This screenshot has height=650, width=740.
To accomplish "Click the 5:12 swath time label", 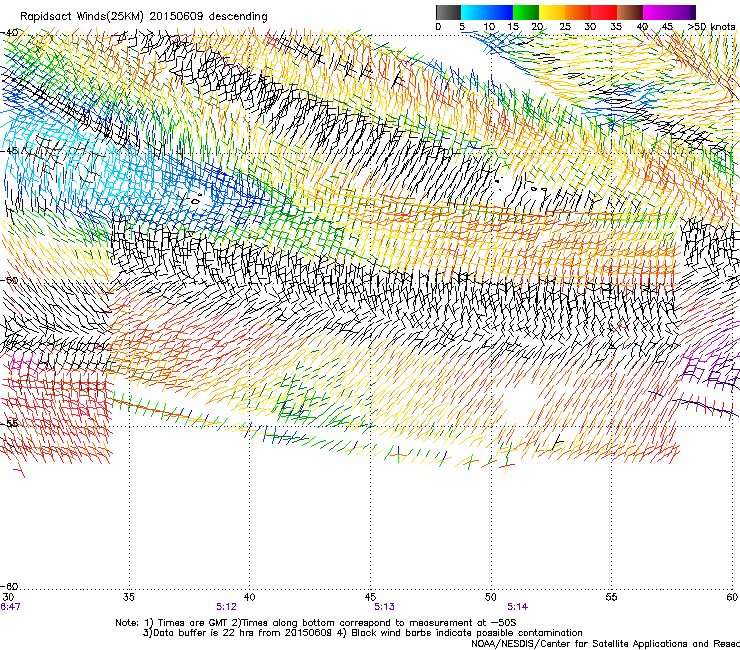I will 227,607.
